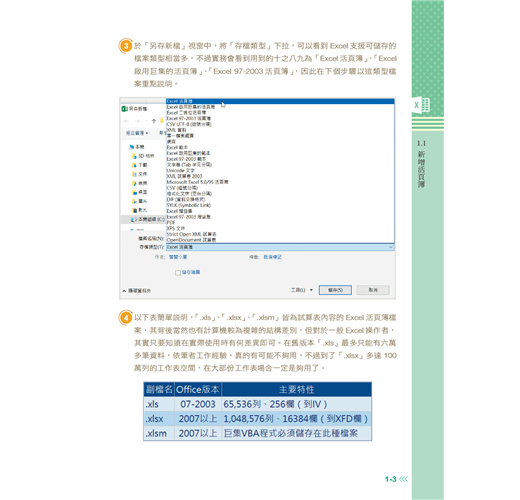Click the 取消 cancel button
Viewport: 520px width, 500px height.
pyautogui.click(x=373, y=290)
